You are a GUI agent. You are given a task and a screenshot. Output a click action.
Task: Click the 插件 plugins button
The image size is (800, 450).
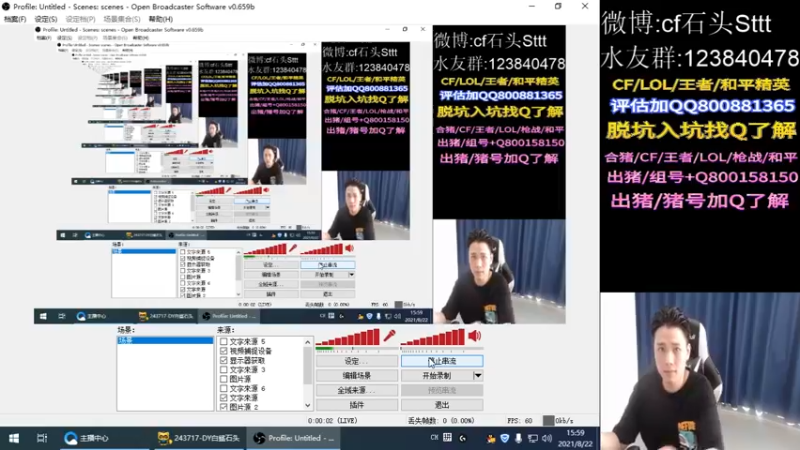coord(357,405)
